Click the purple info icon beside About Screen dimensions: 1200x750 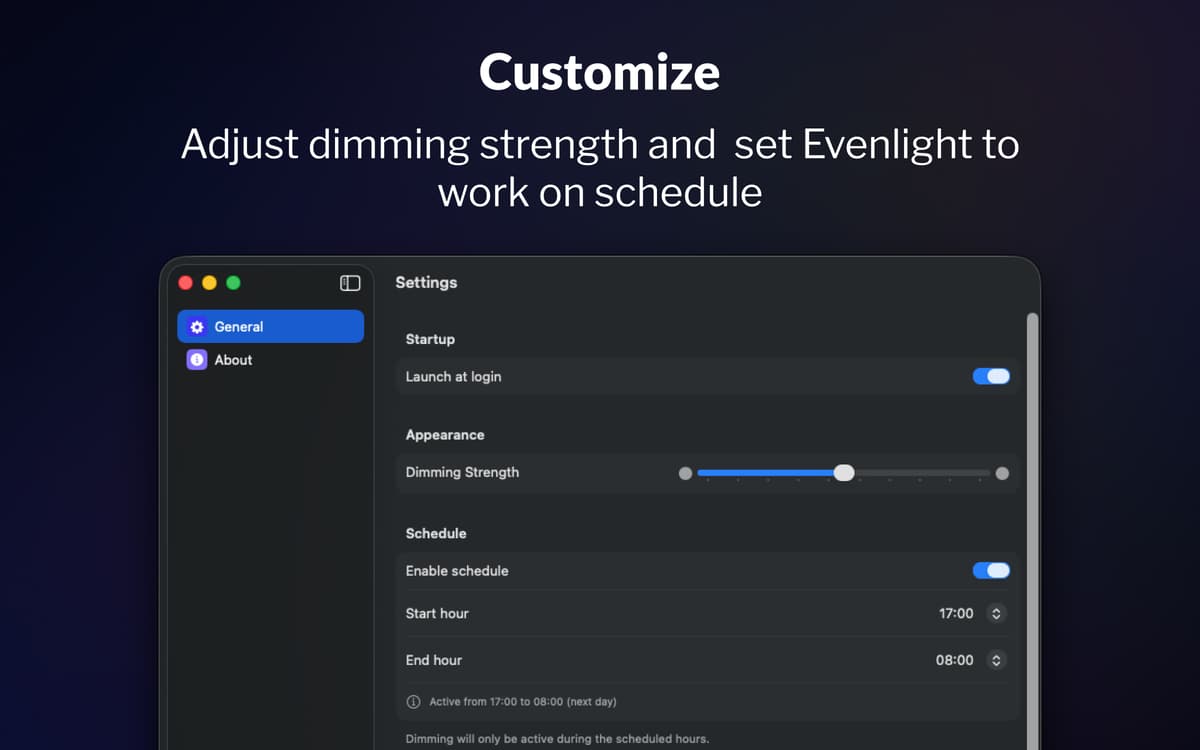(x=197, y=360)
